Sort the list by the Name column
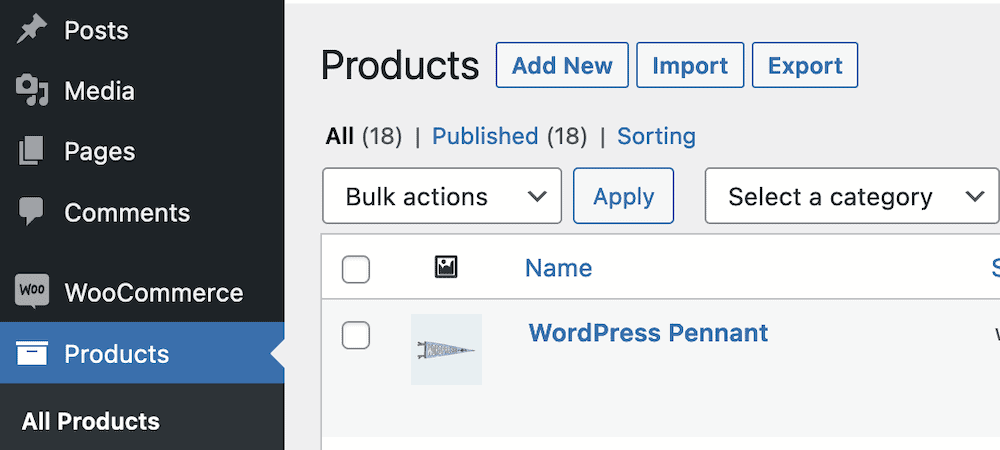 tap(558, 268)
